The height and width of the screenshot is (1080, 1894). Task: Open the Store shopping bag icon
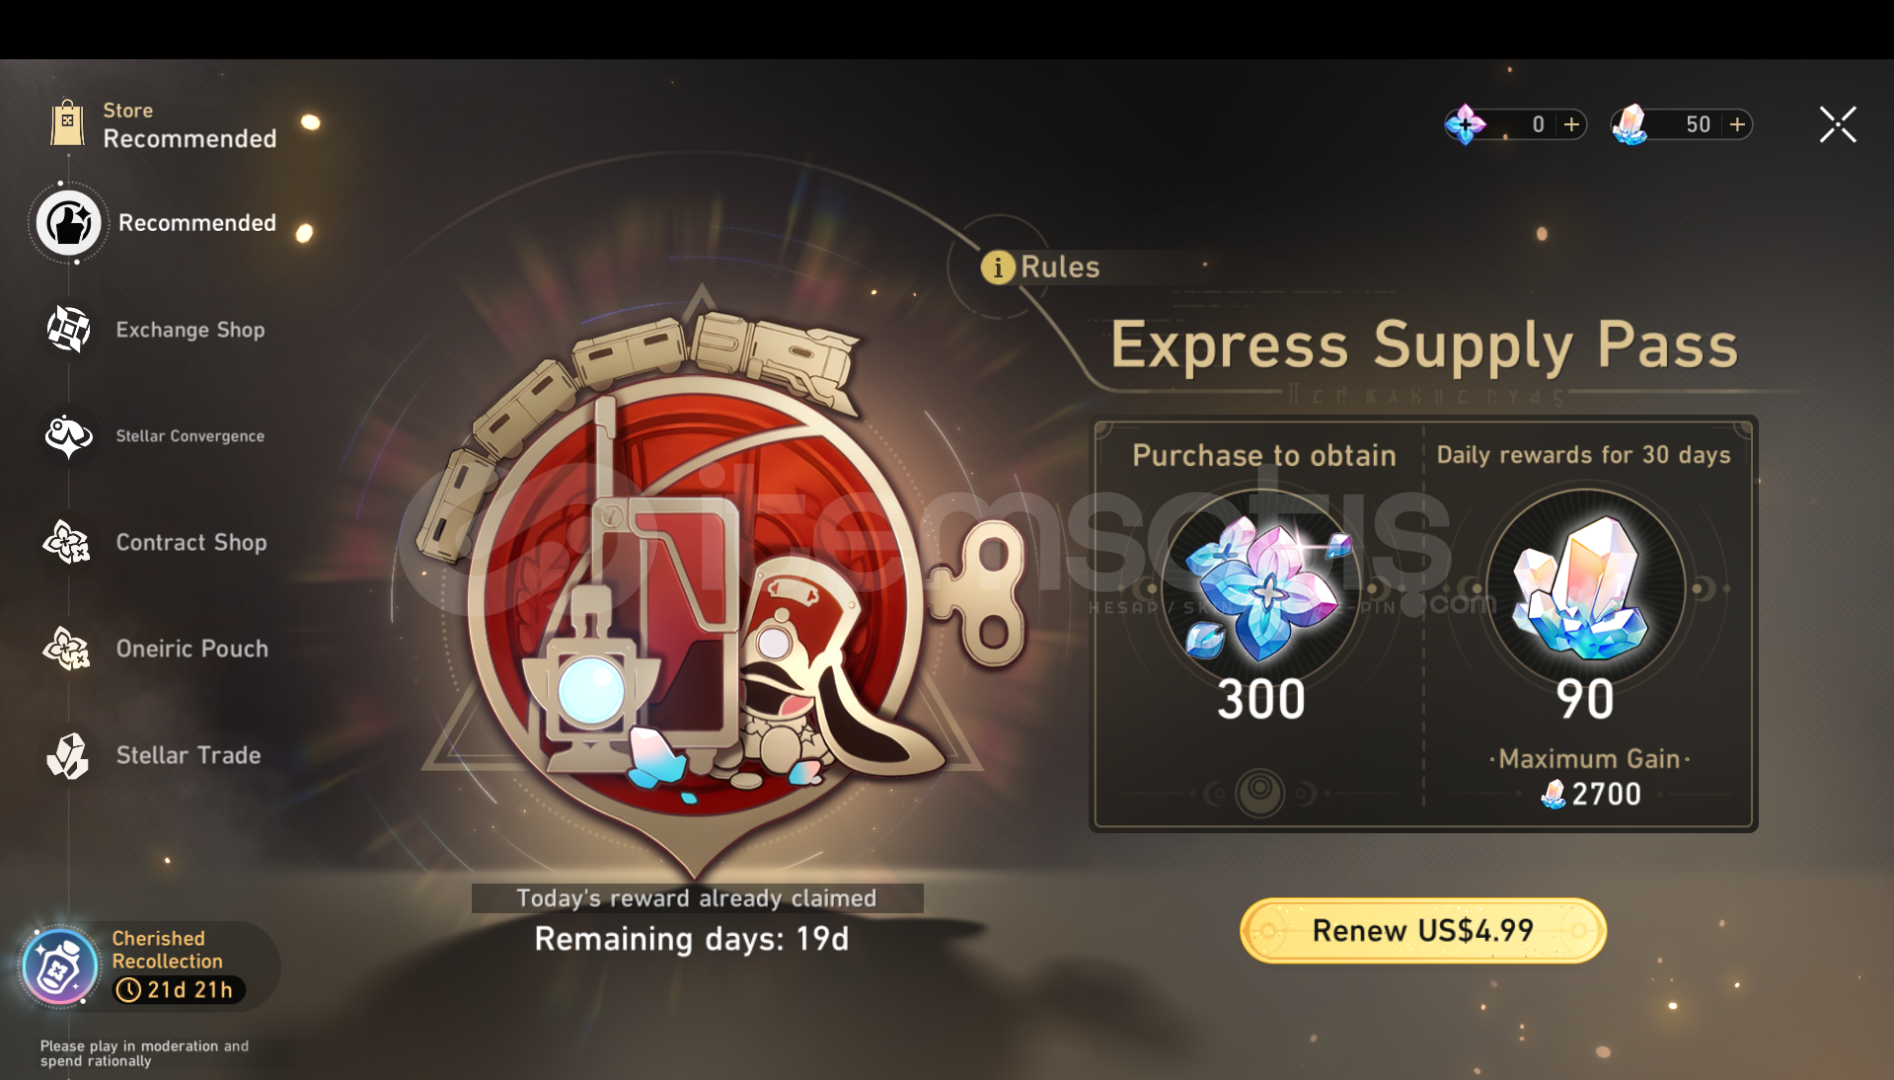point(67,123)
